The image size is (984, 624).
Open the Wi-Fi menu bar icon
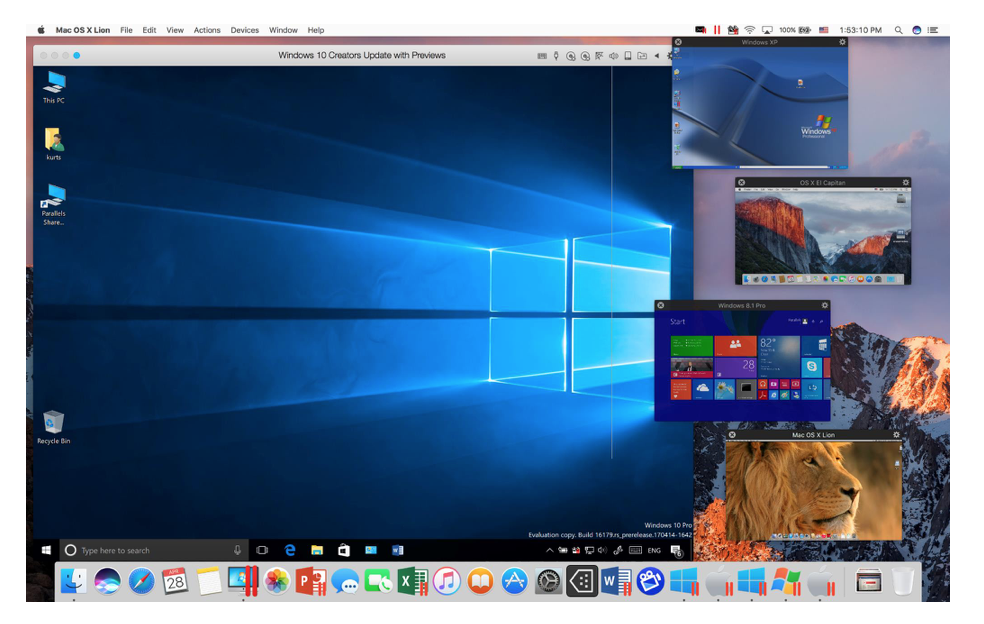750,30
